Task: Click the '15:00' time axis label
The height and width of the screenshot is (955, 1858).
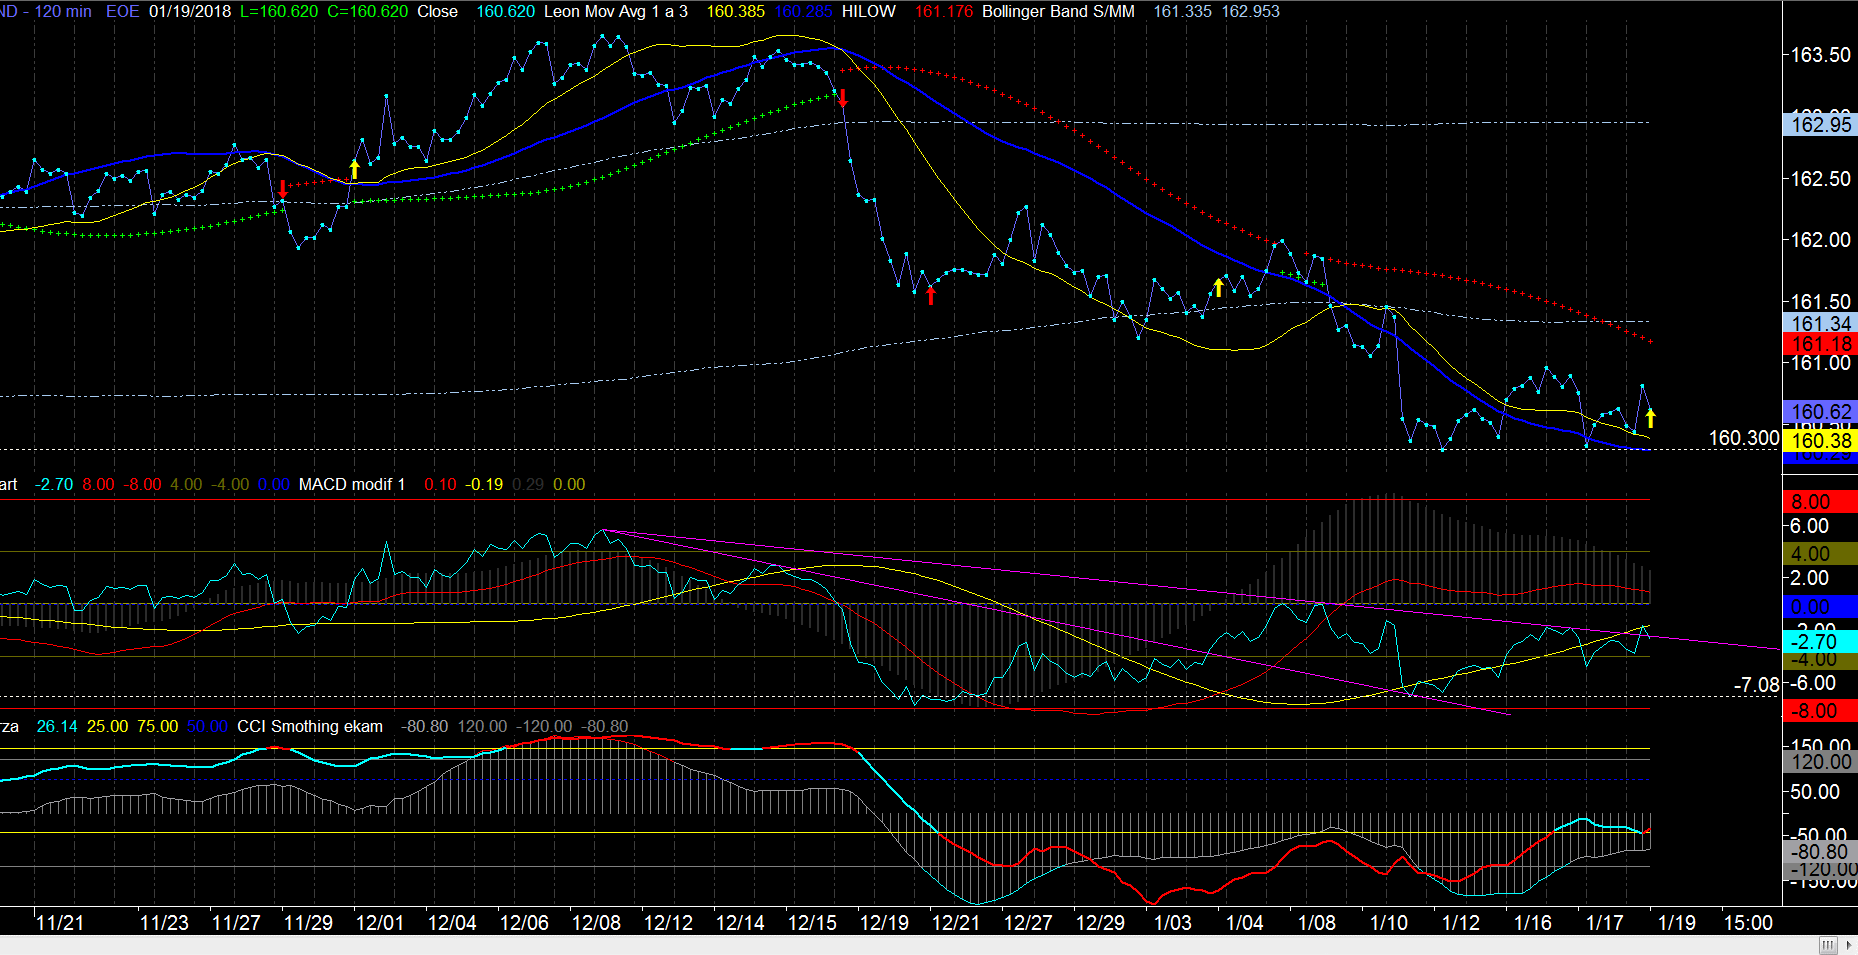Action: pos(1748,923)
